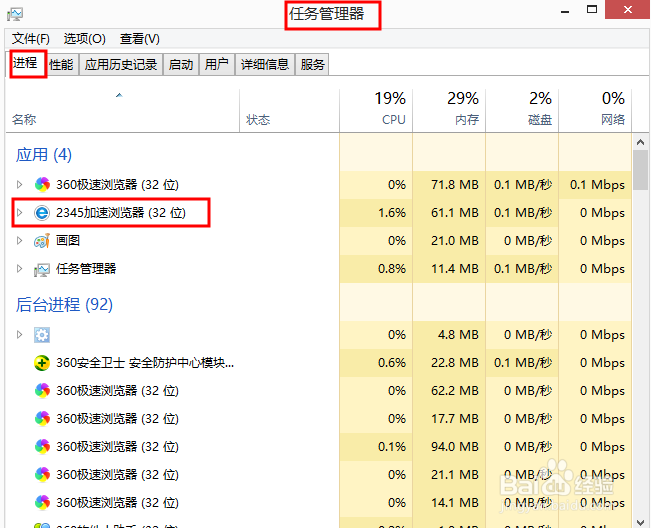Click the 2345加速浏览器 icon
Viewport: 651px width, 528px height.
pyautogui.click(x=42, y=213)
